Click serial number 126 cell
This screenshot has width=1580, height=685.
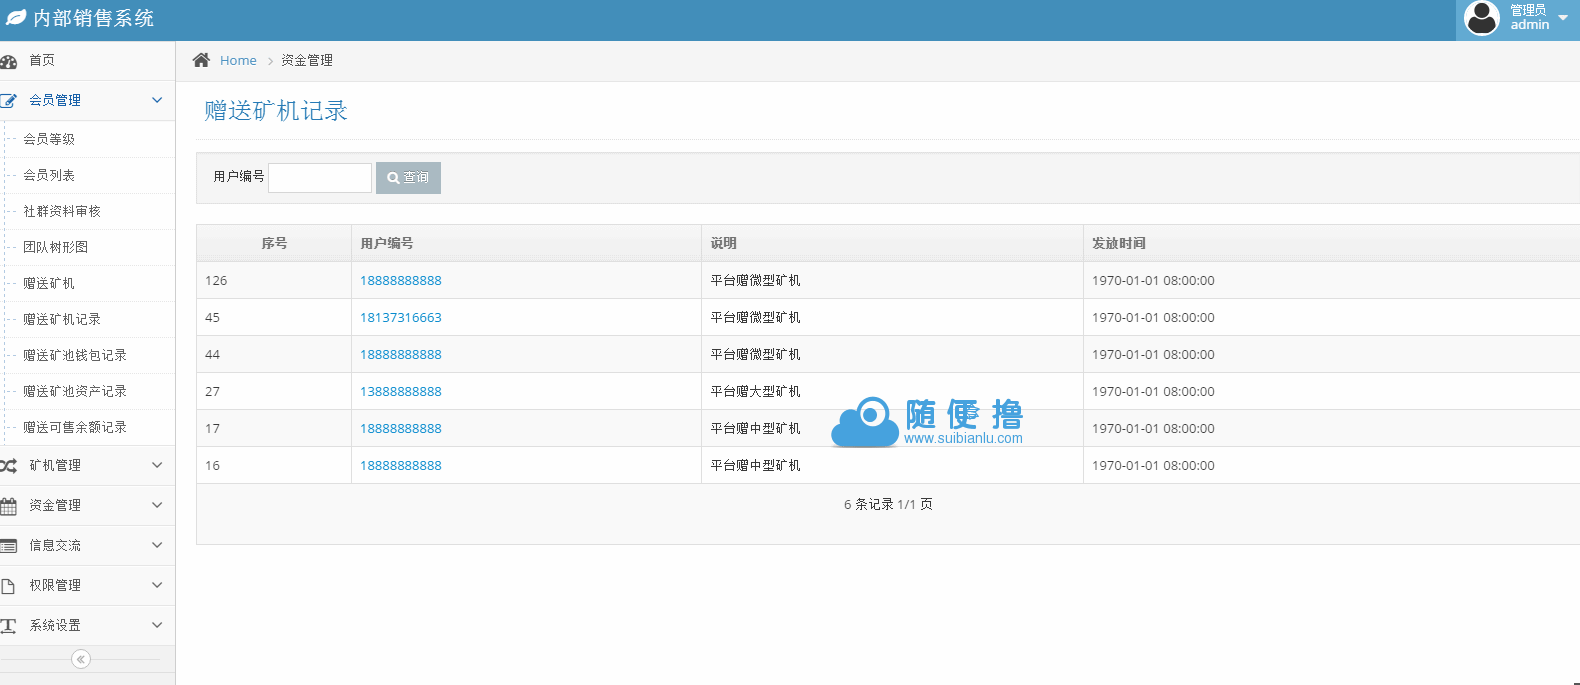pyautogui.click(x=274, y=280)
